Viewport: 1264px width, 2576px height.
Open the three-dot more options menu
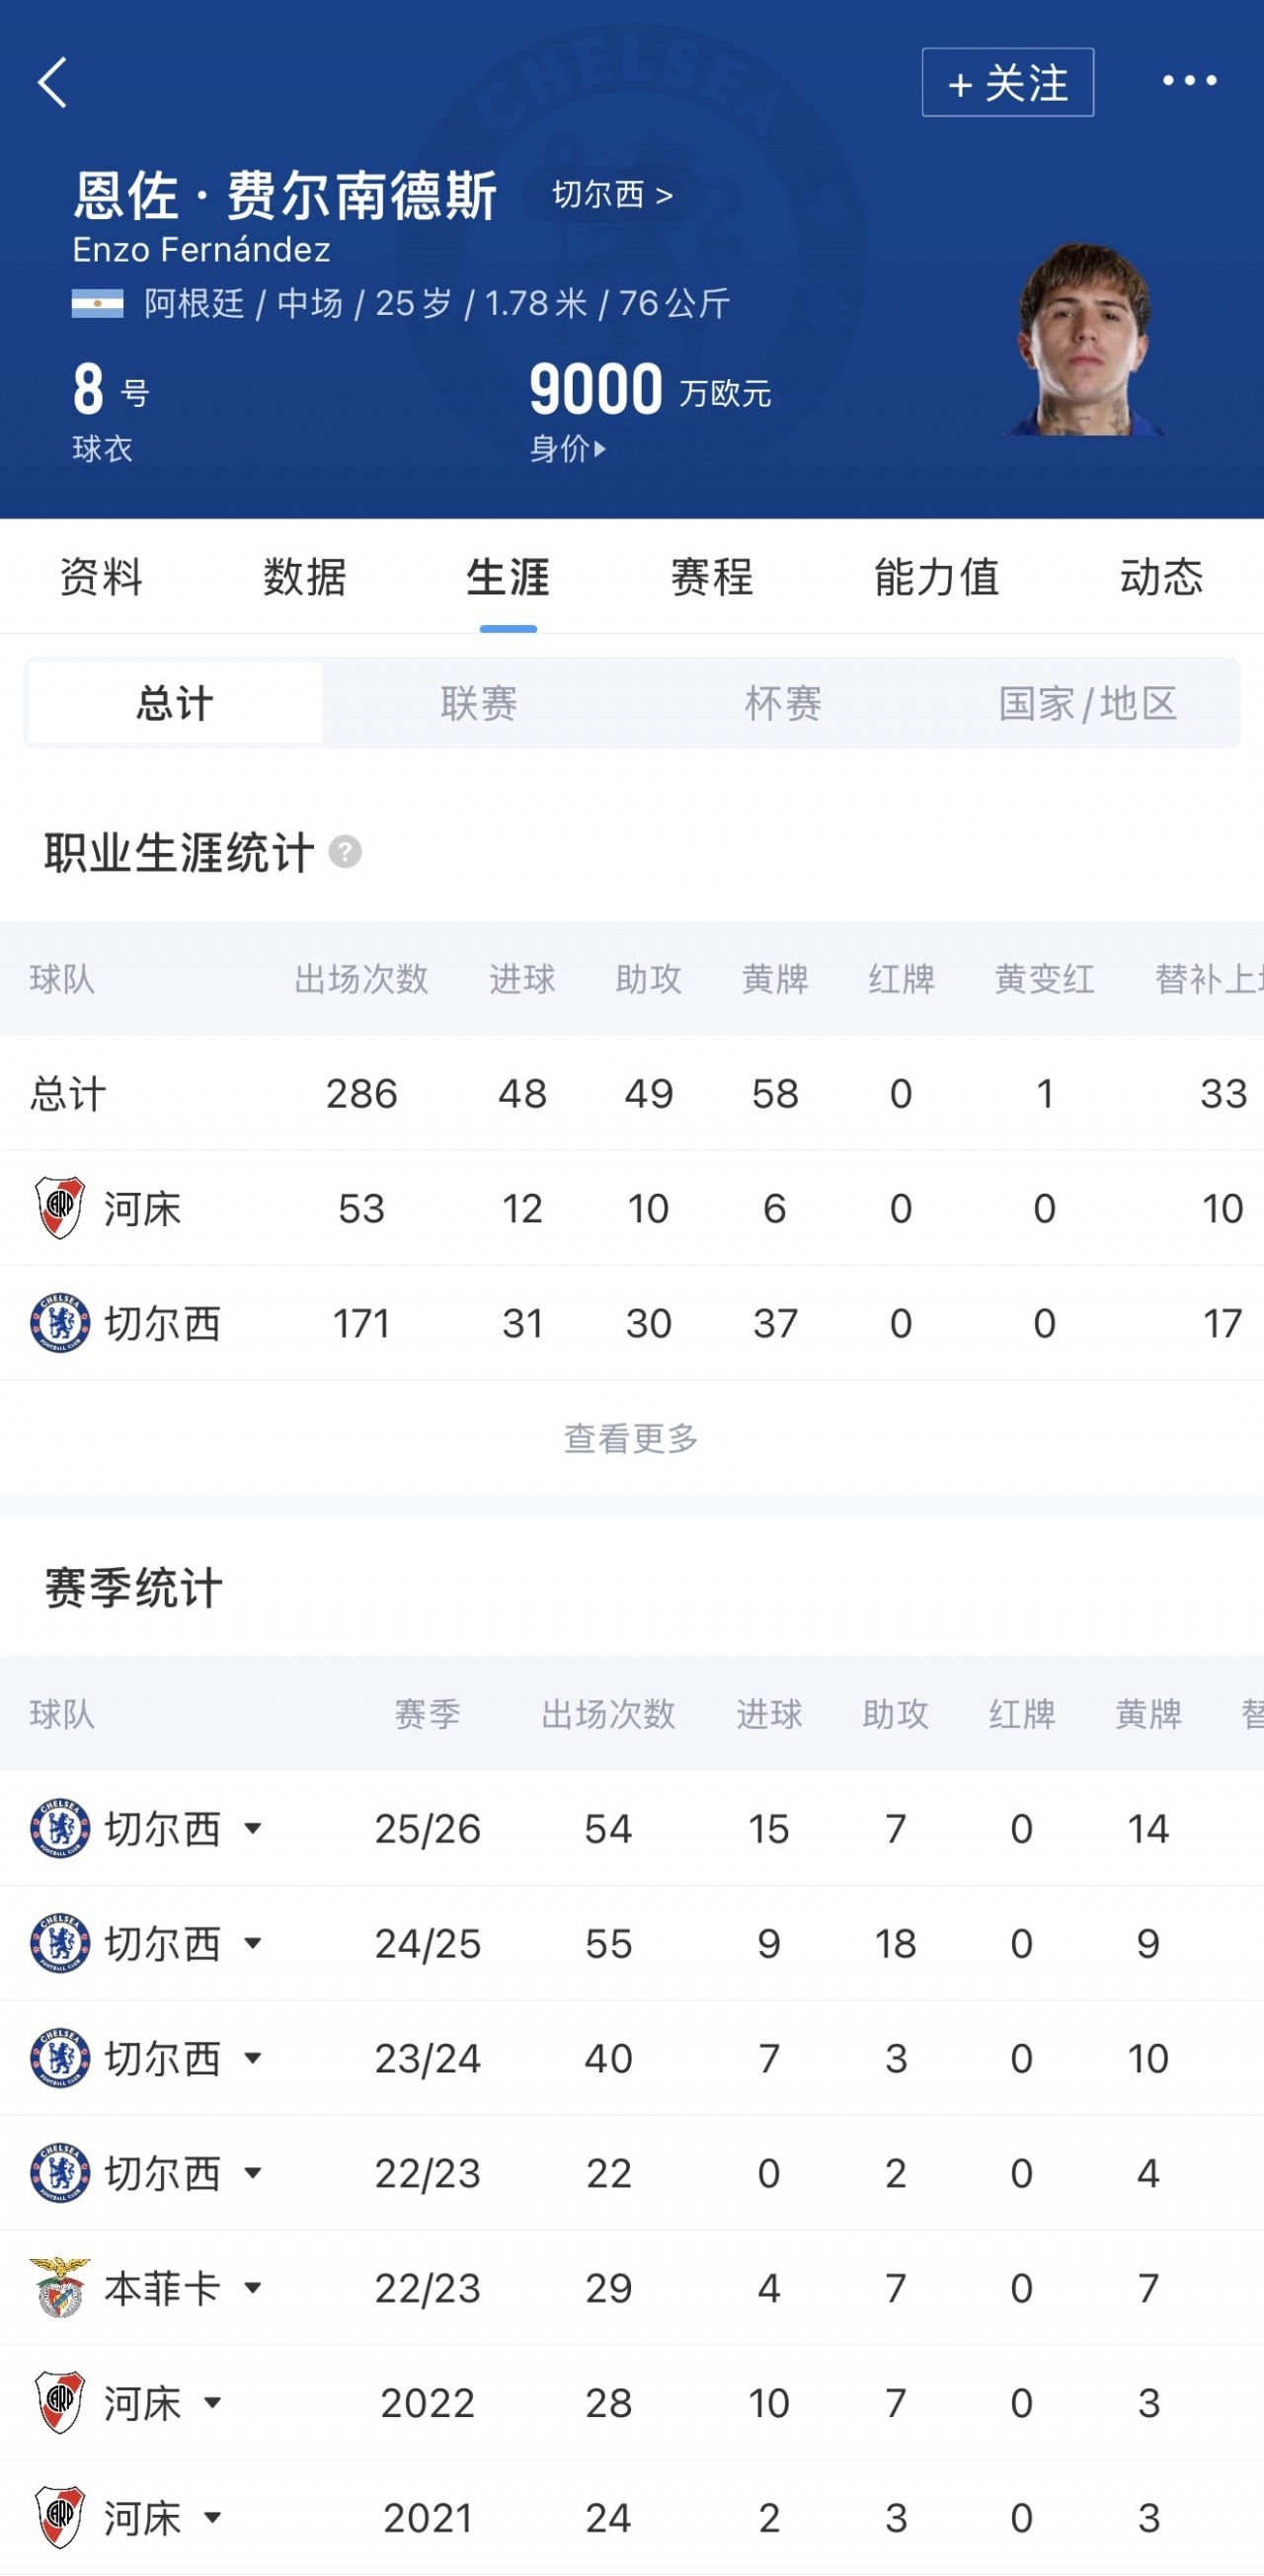1189,81
